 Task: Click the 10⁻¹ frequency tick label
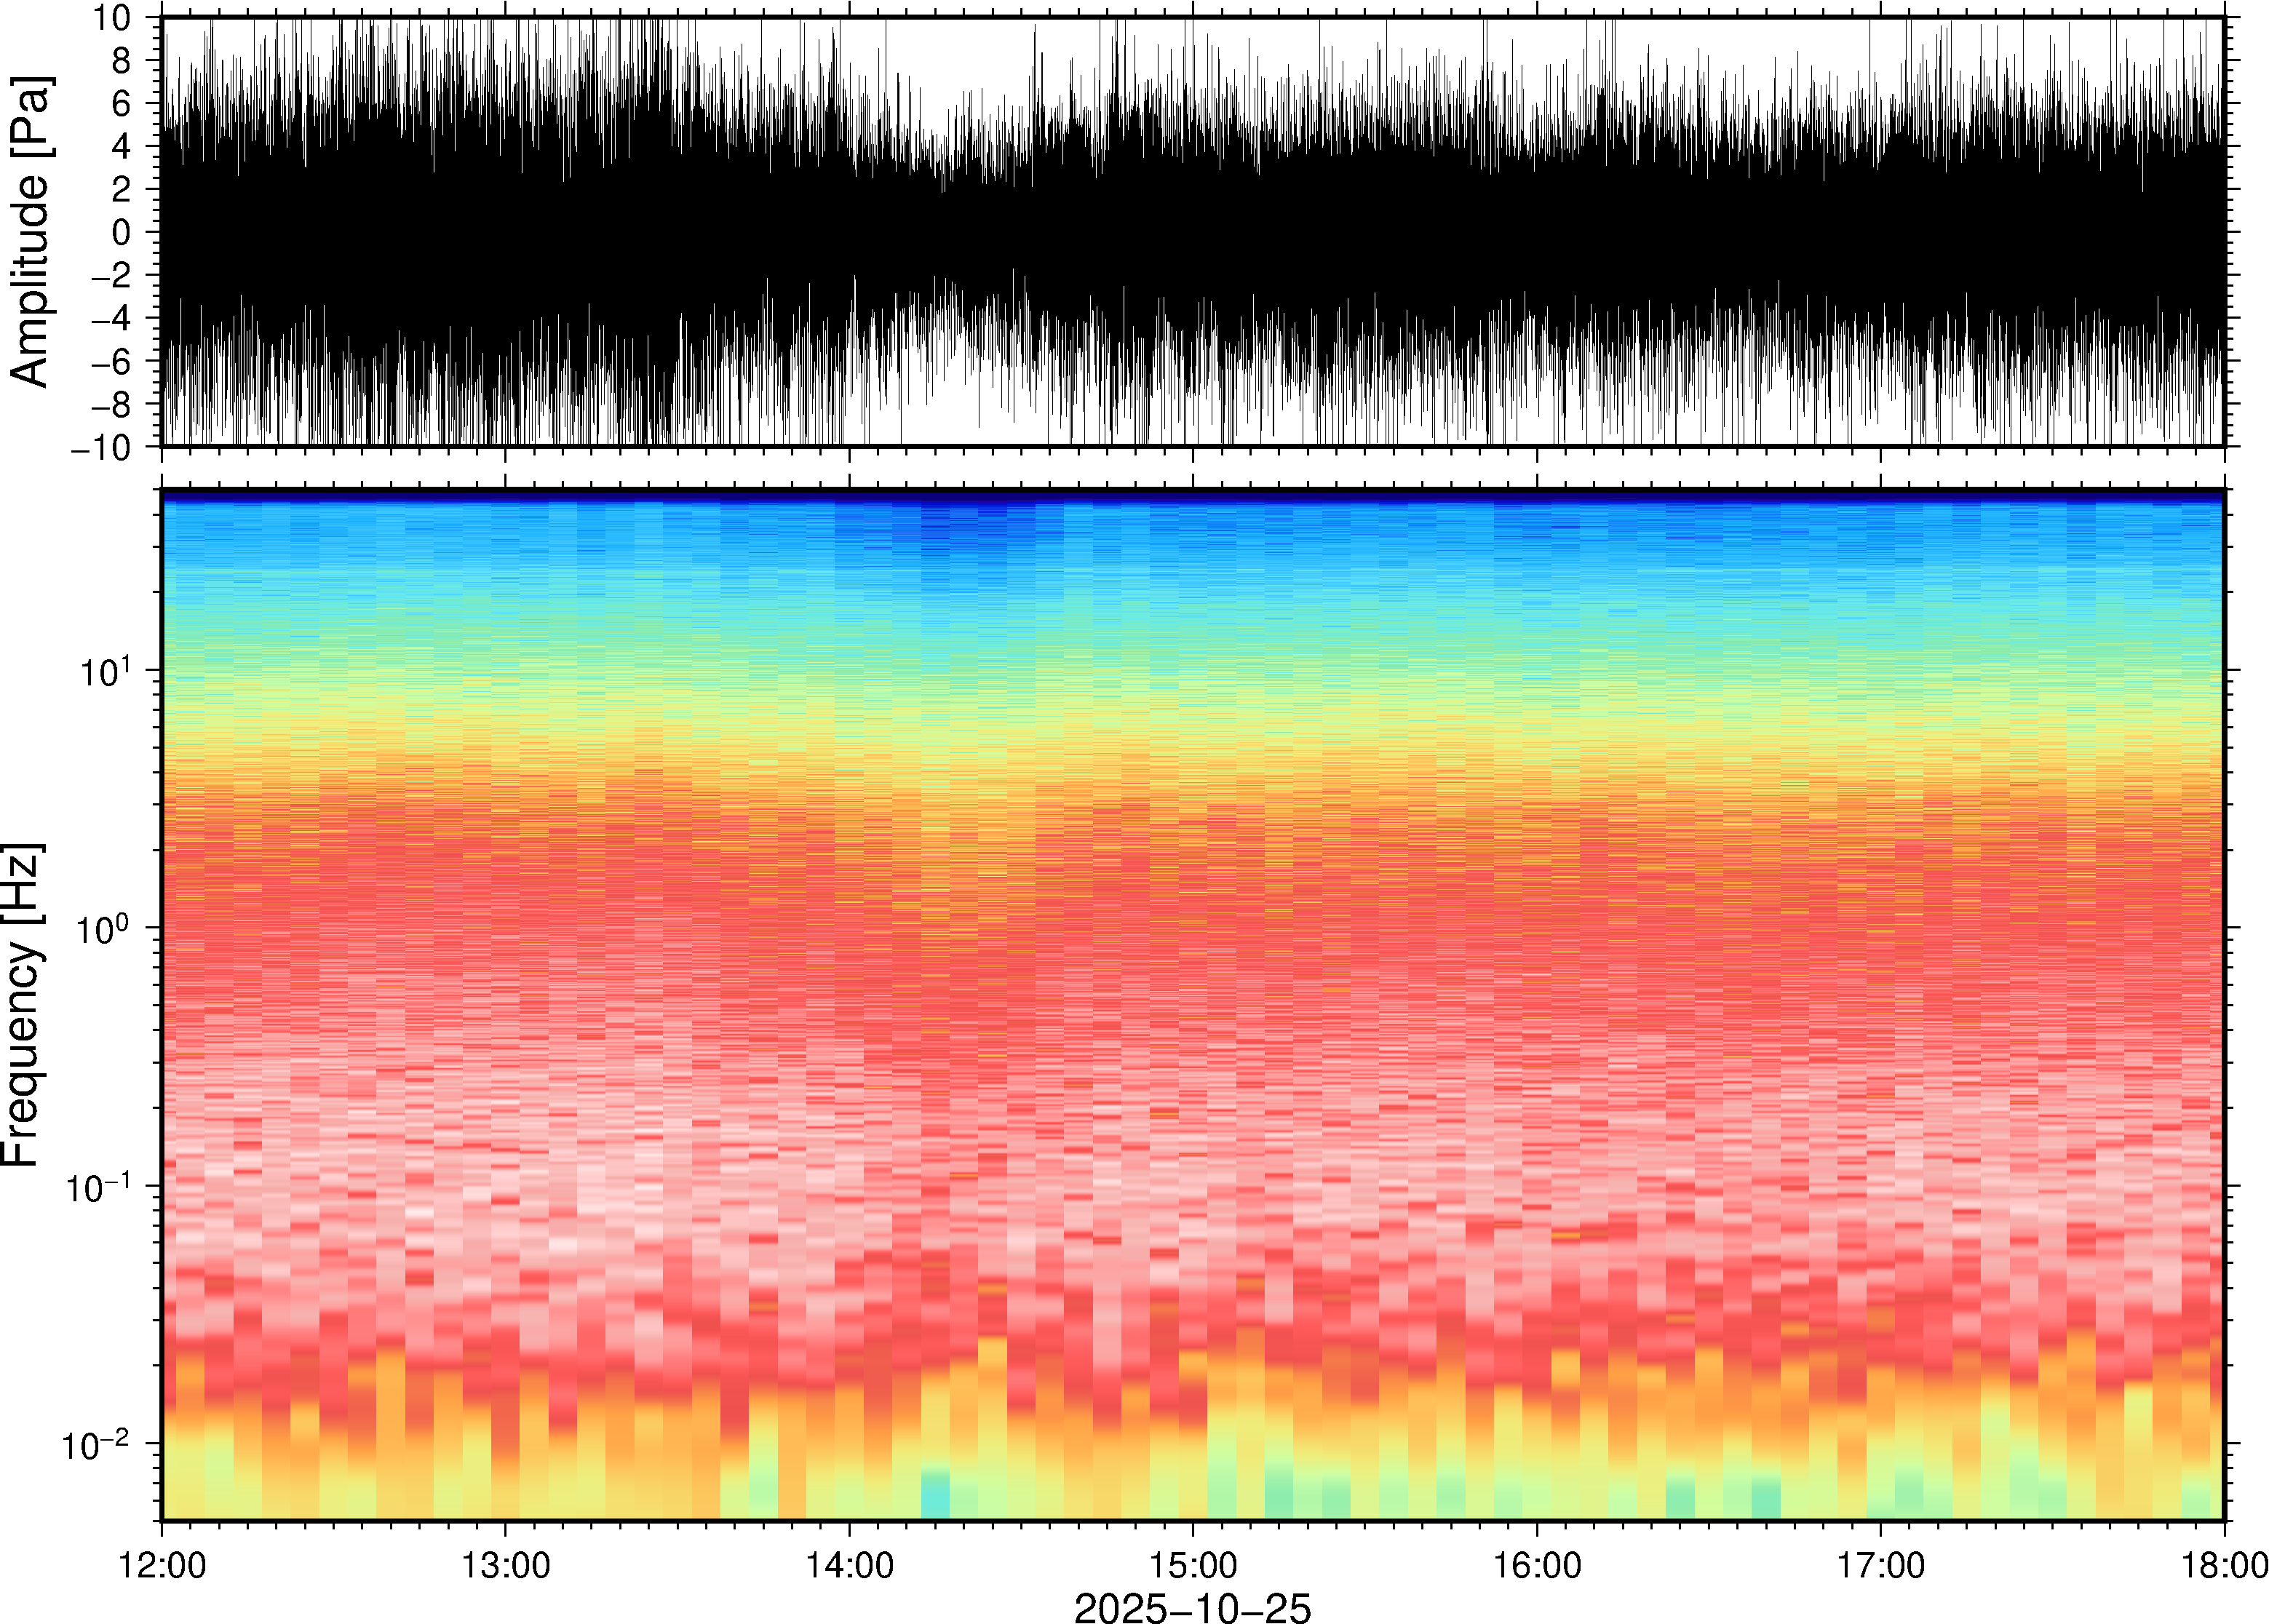(x=100, y=1187)
